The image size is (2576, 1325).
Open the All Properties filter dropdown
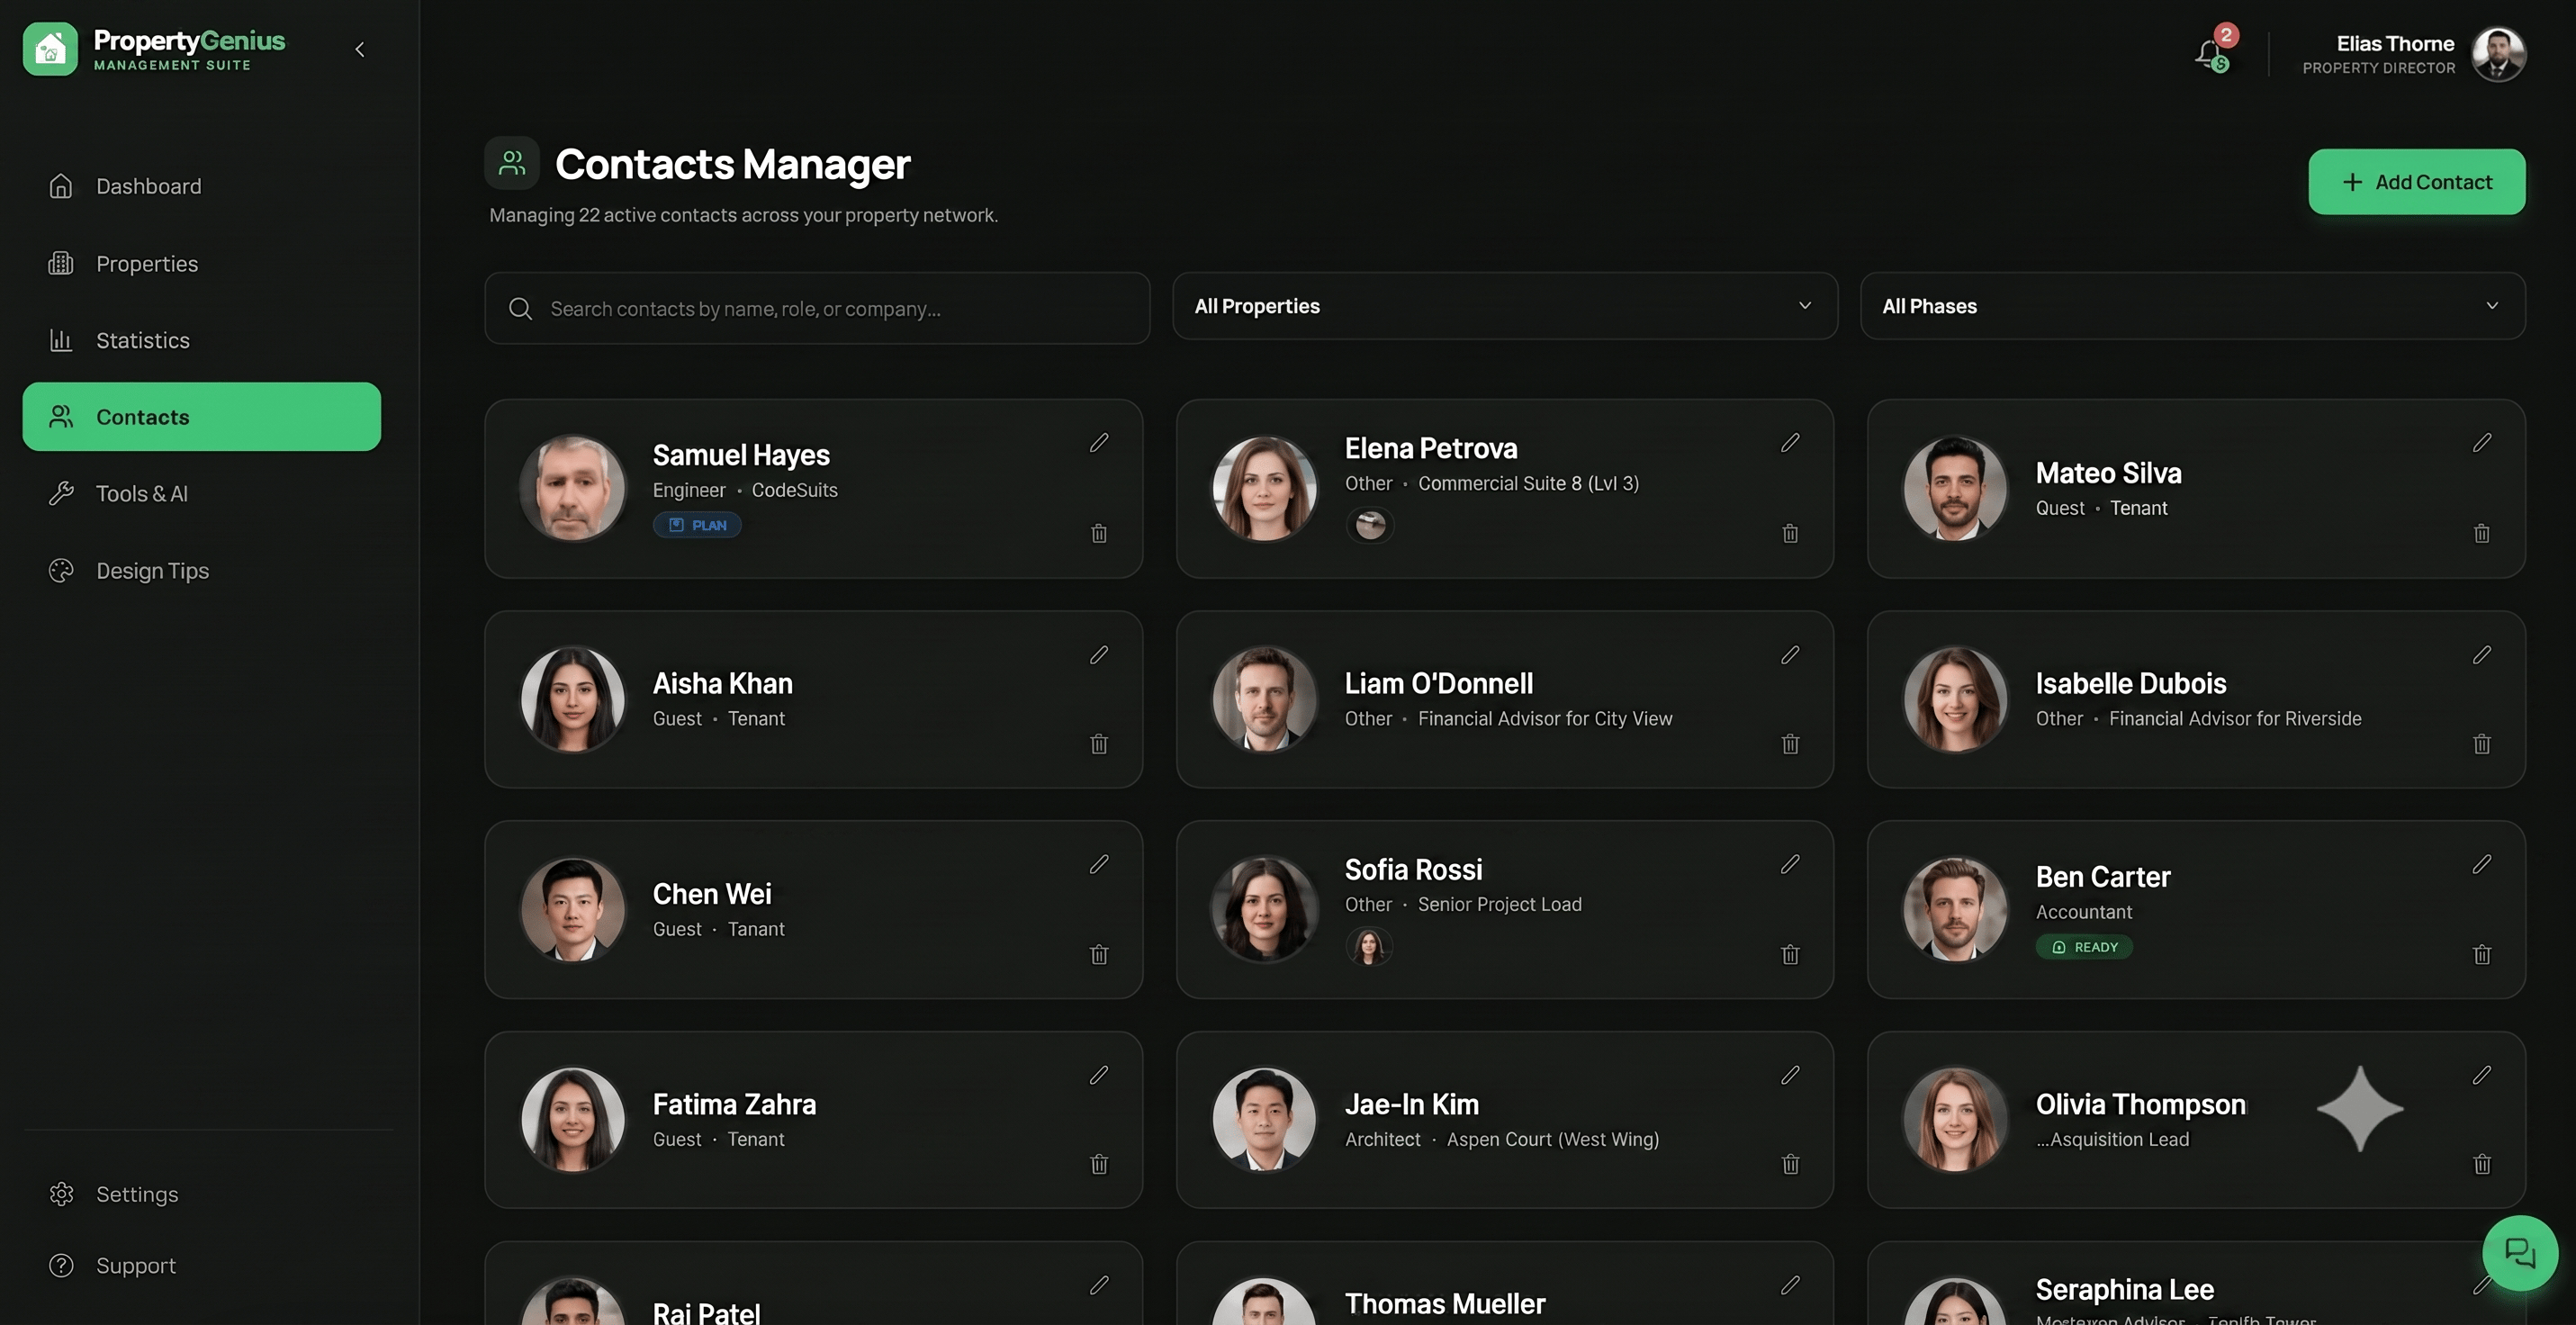[1505, 306]
